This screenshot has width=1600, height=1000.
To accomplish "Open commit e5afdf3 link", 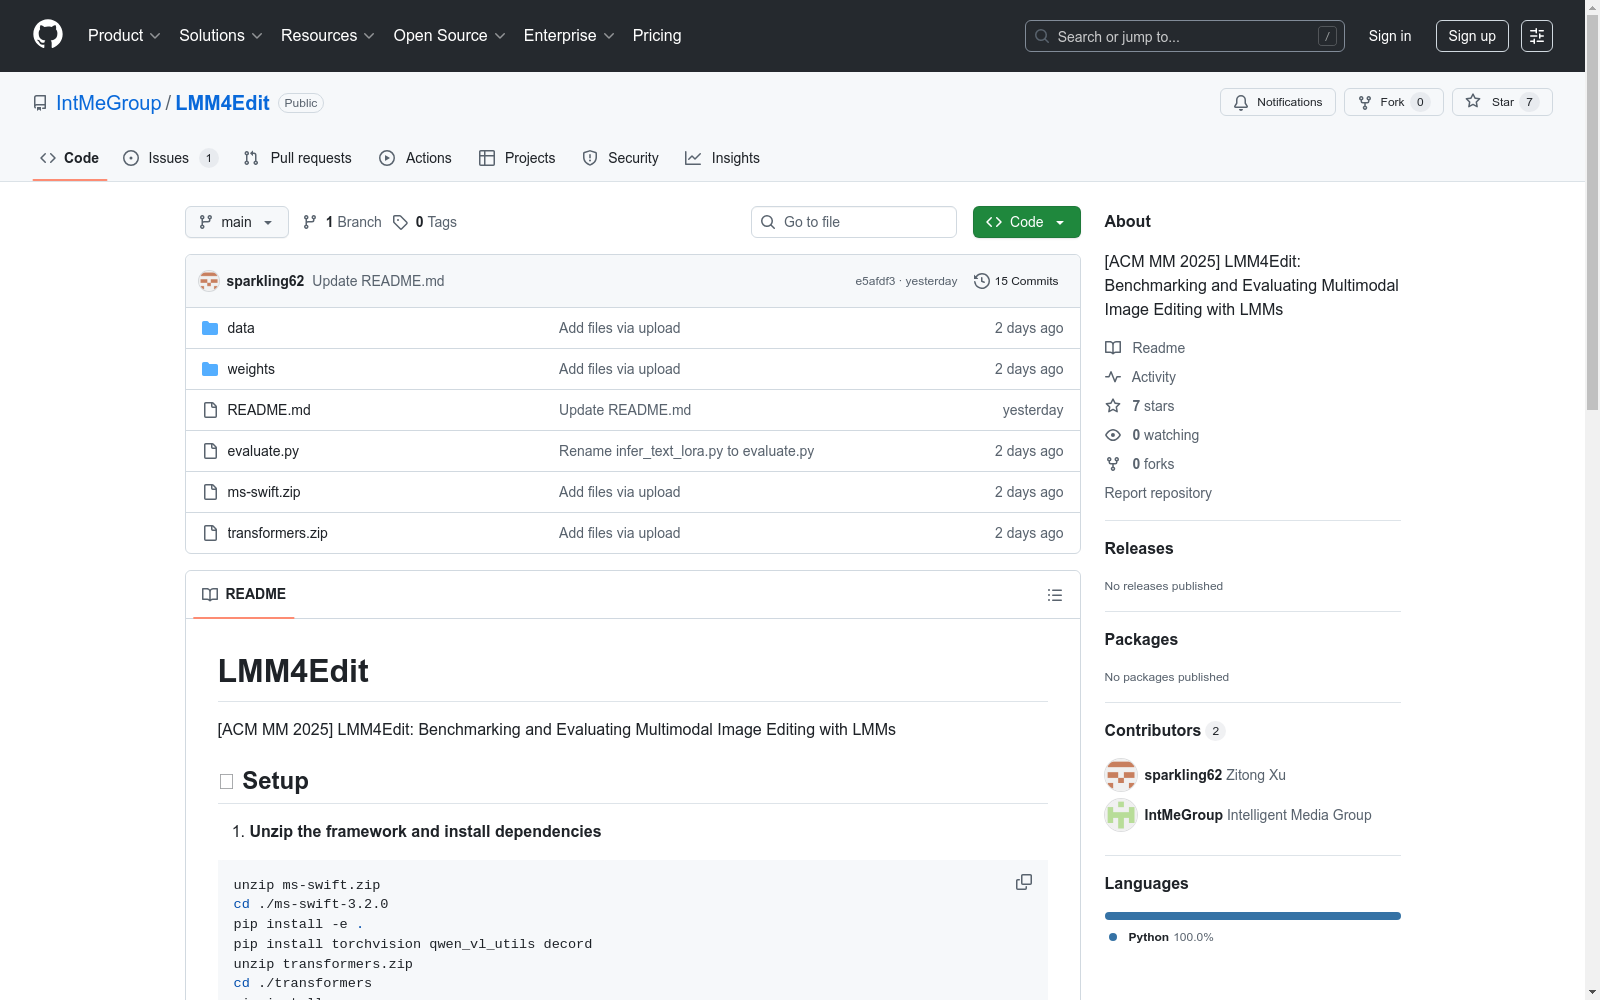I will tap(875, 281).
